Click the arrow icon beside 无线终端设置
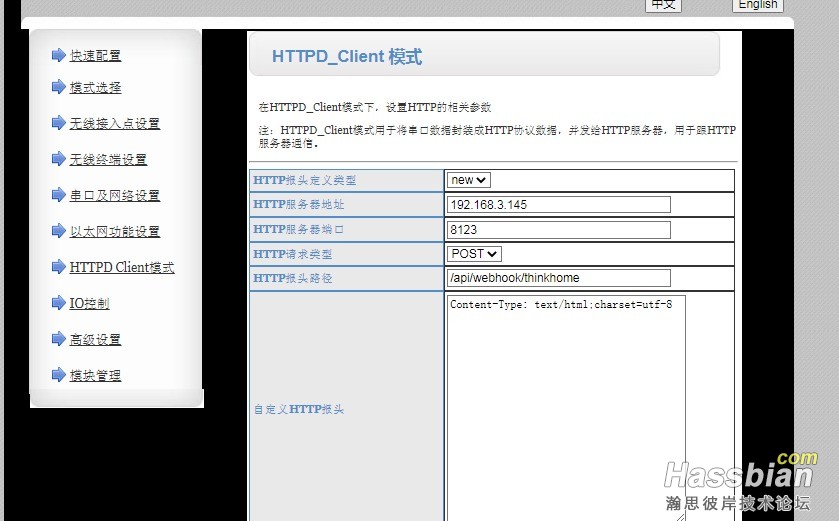 (58, 158)
